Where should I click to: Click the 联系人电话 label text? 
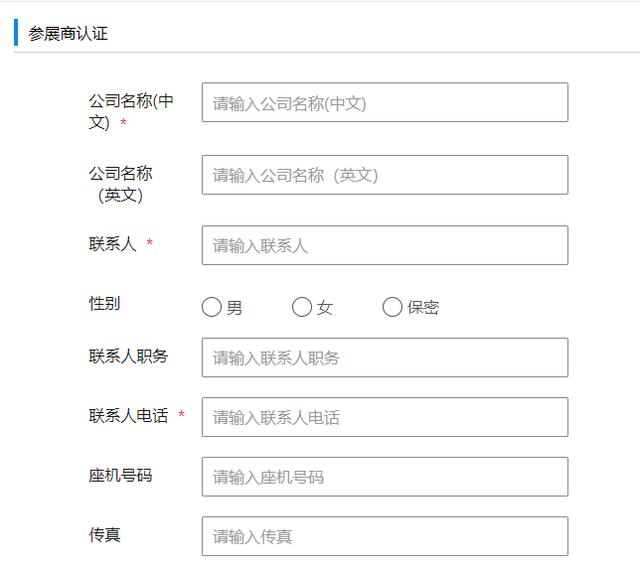[129, 415]
